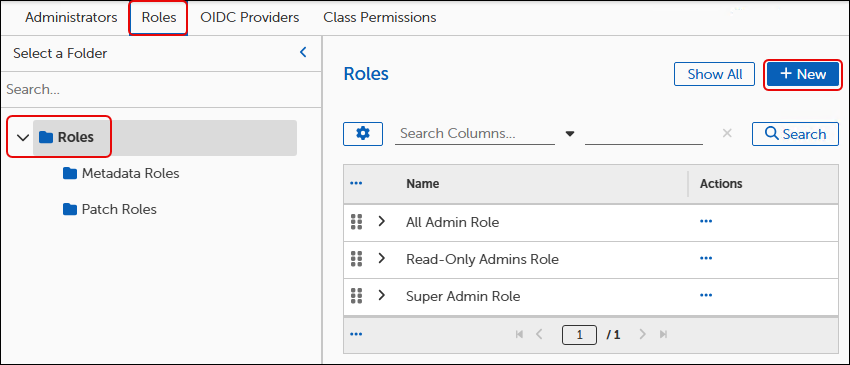The image size is (850, 365).
Task: Click the Metadata Roles folder icon
Action: (x=70, y=174)
